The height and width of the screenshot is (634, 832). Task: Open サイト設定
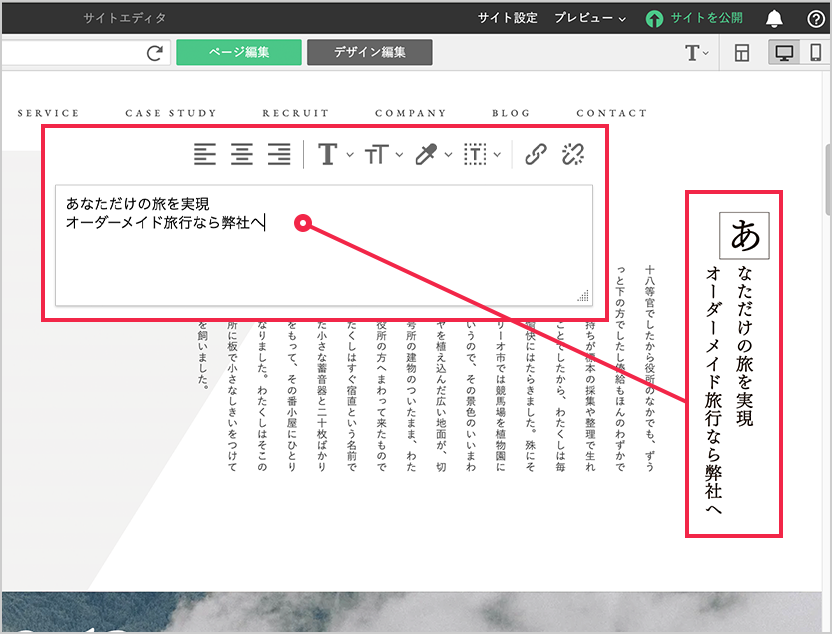[507, 18]
